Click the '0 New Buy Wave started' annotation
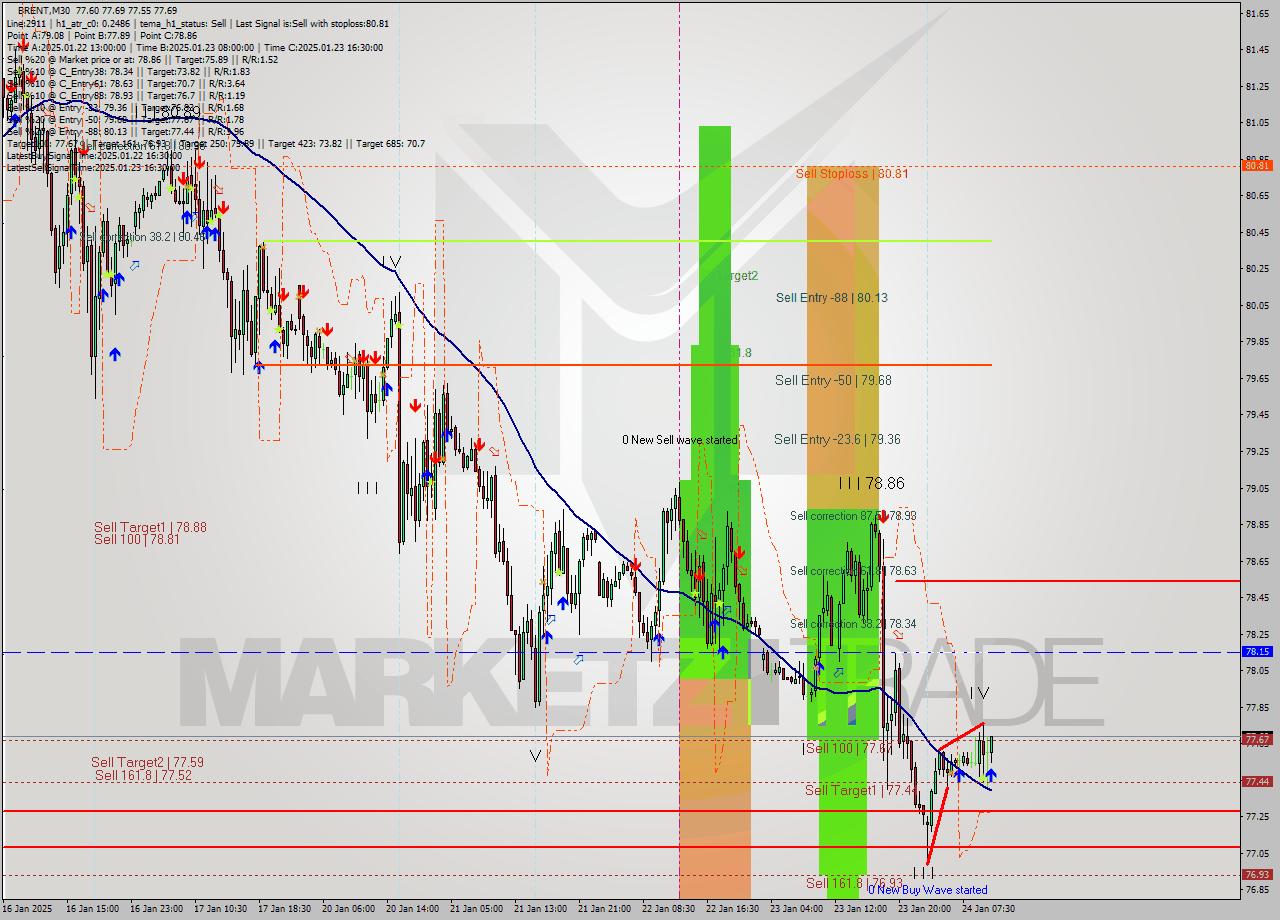 click(x=927, y=890)
